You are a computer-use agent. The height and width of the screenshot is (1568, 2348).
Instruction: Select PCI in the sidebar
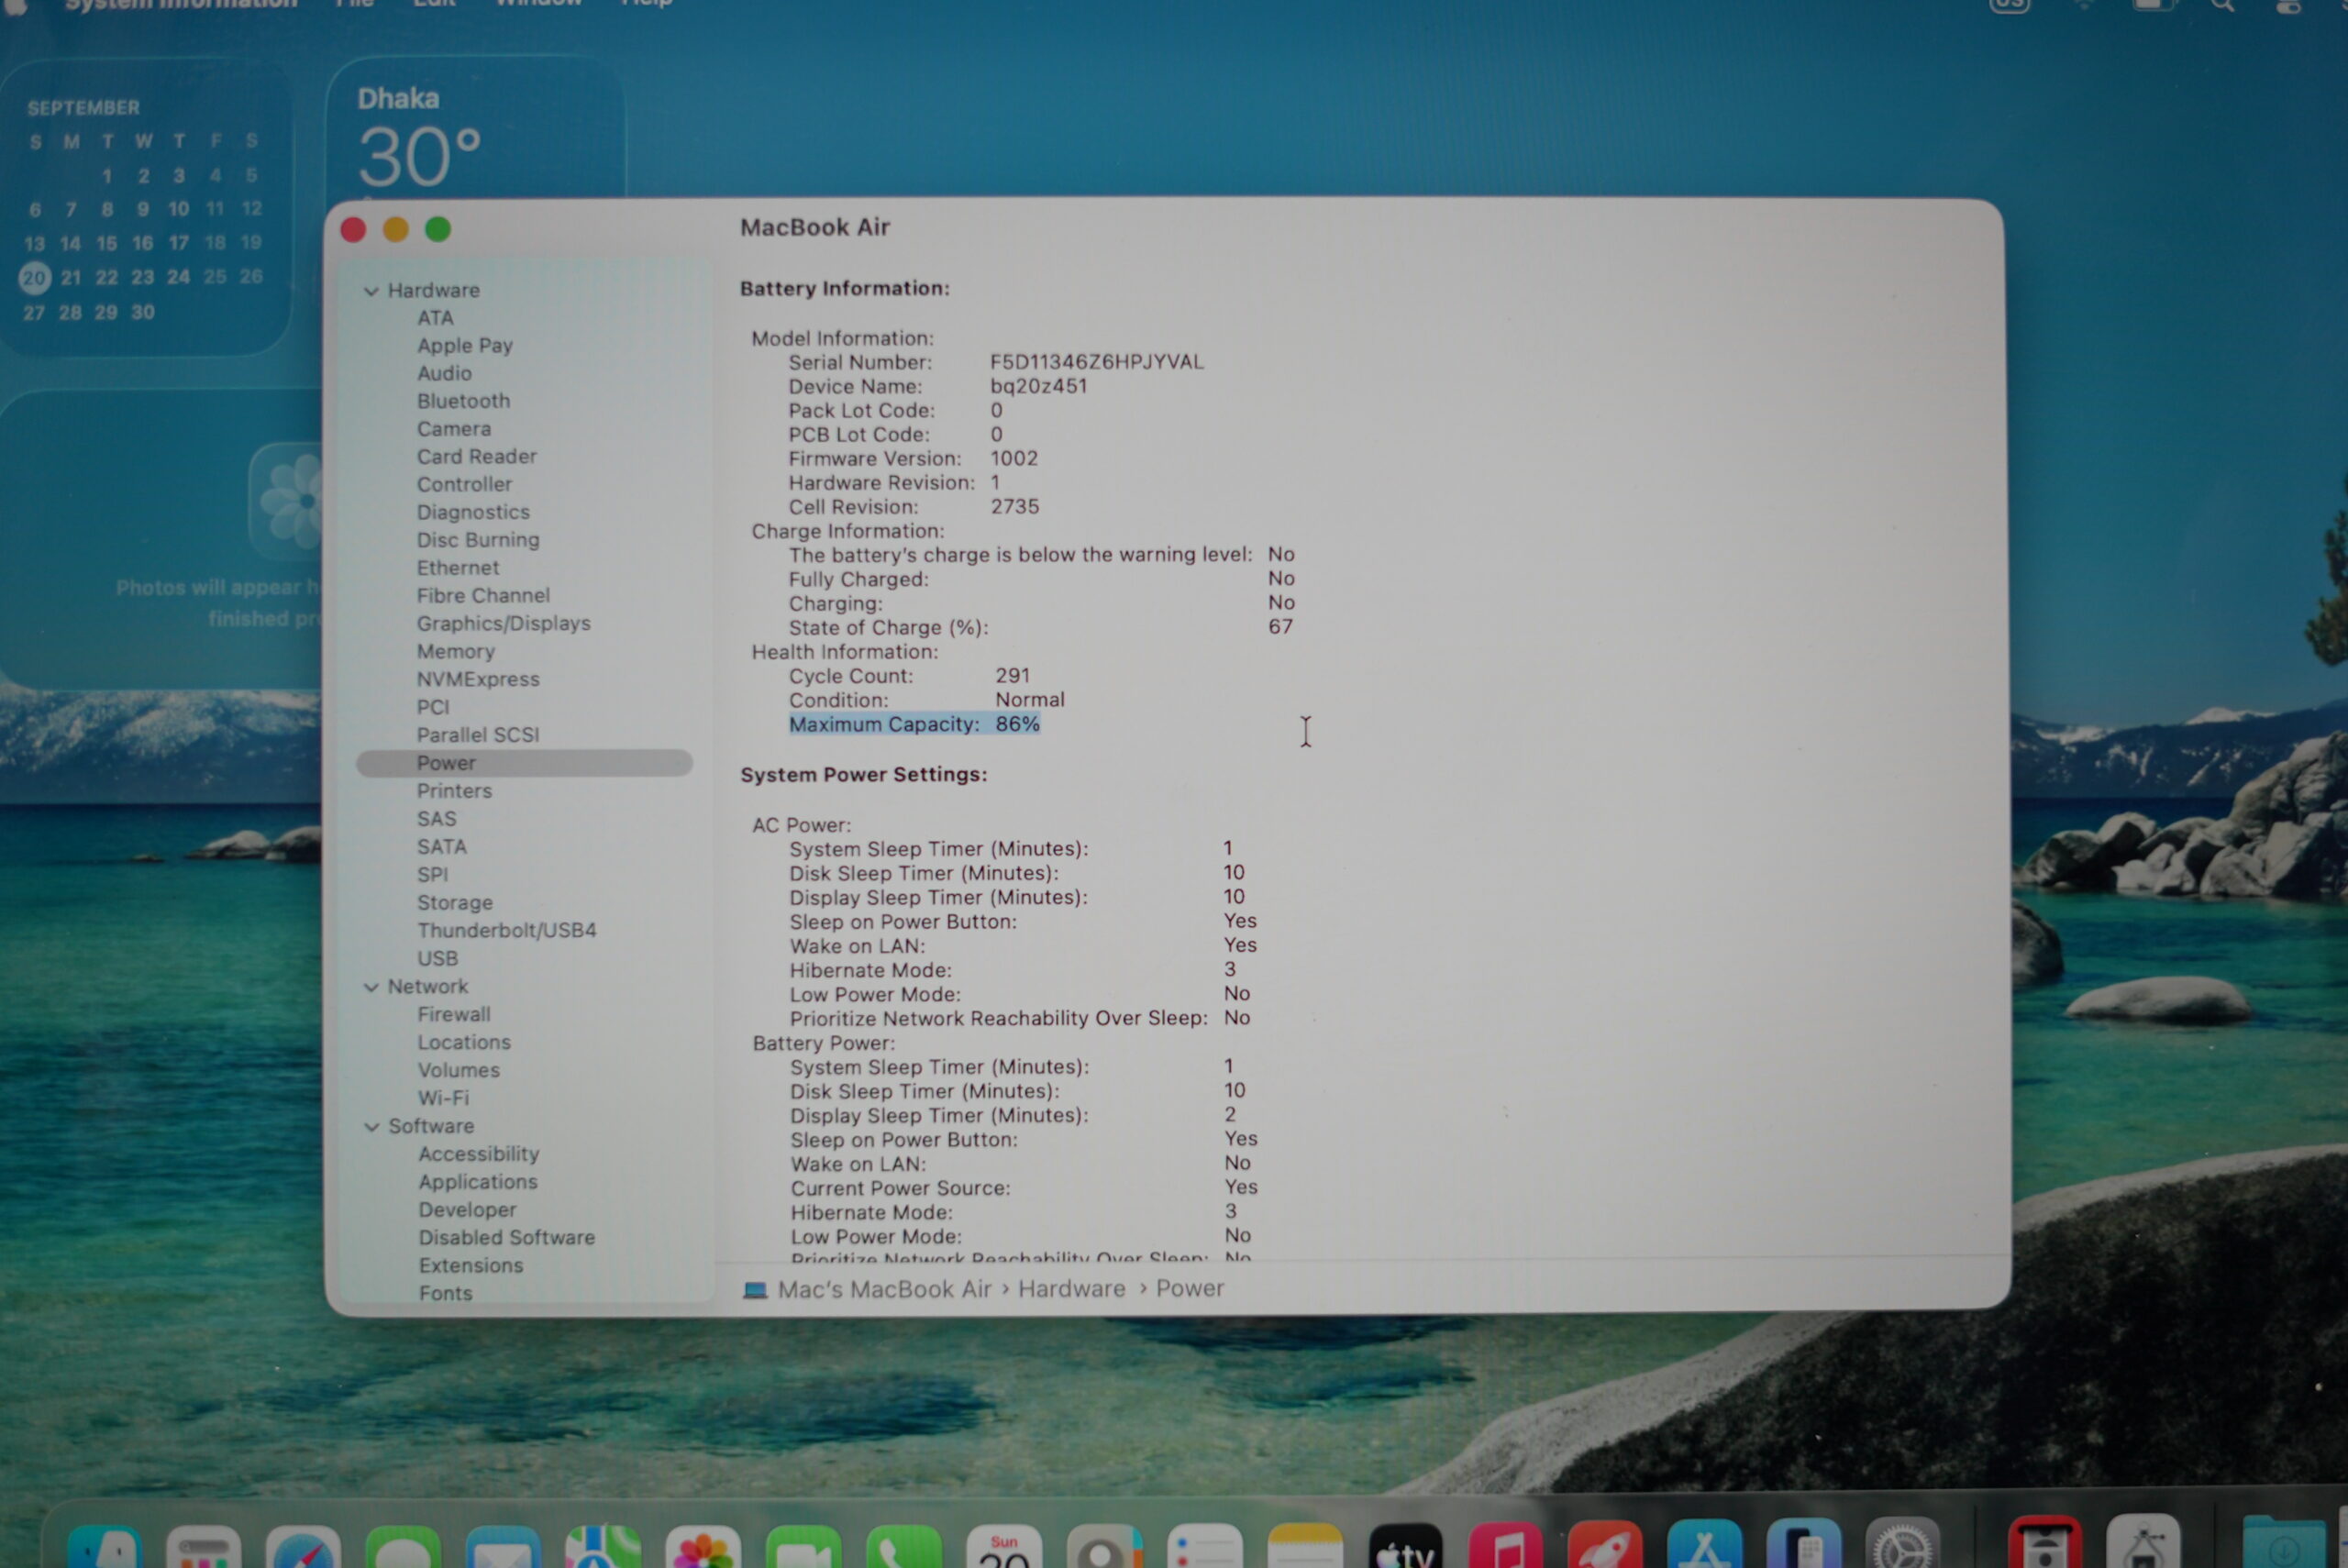pyautogui.click(x=433, y=708)
